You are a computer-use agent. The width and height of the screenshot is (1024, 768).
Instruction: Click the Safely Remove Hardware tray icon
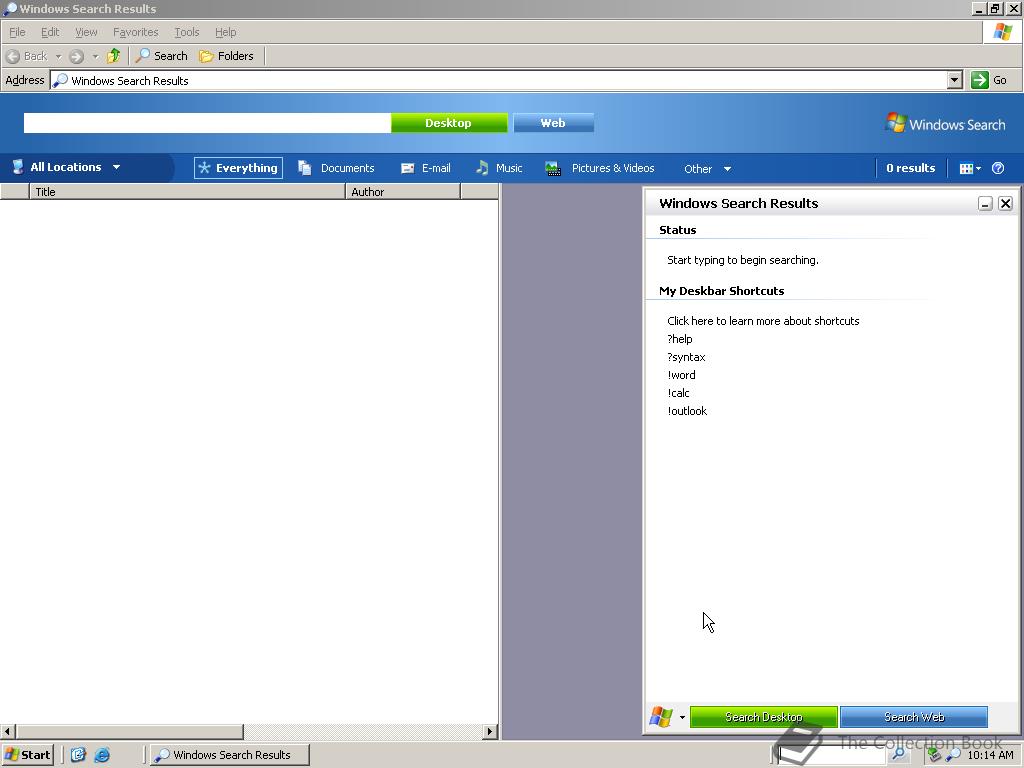pos(935,755)
